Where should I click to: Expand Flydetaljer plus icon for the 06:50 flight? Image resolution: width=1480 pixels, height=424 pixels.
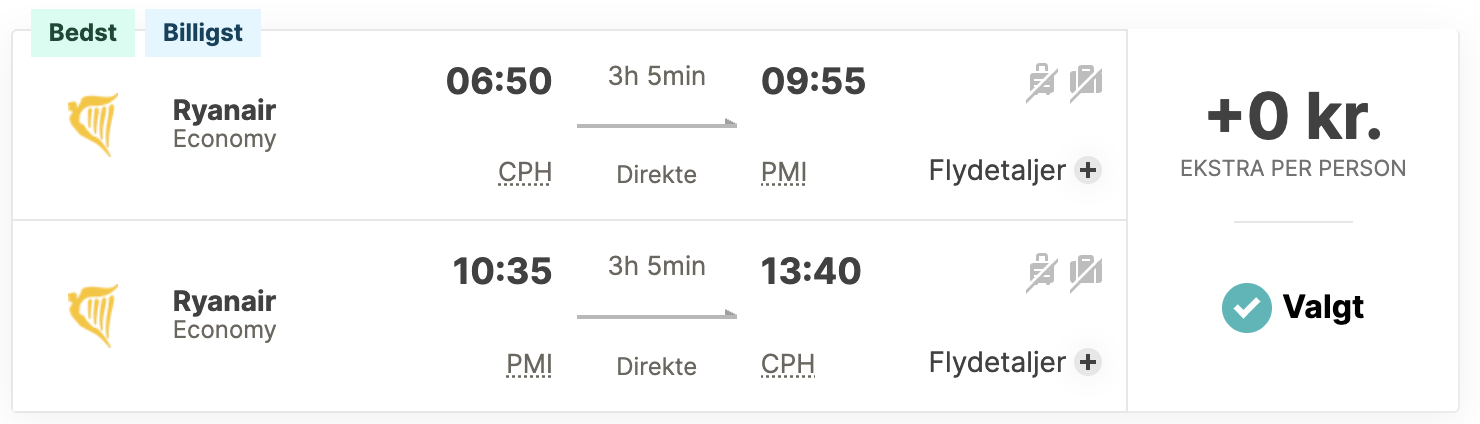[x=1088, y=171]
